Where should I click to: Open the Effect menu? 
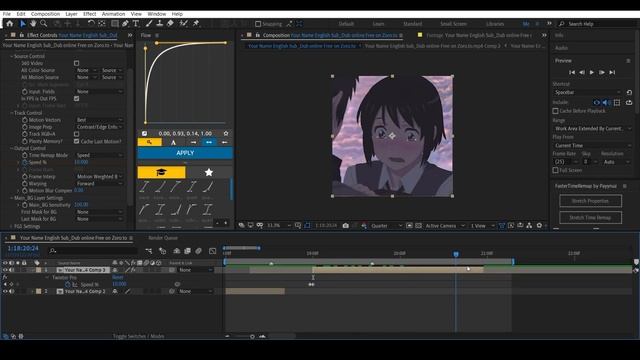click(x=90, y=14)
